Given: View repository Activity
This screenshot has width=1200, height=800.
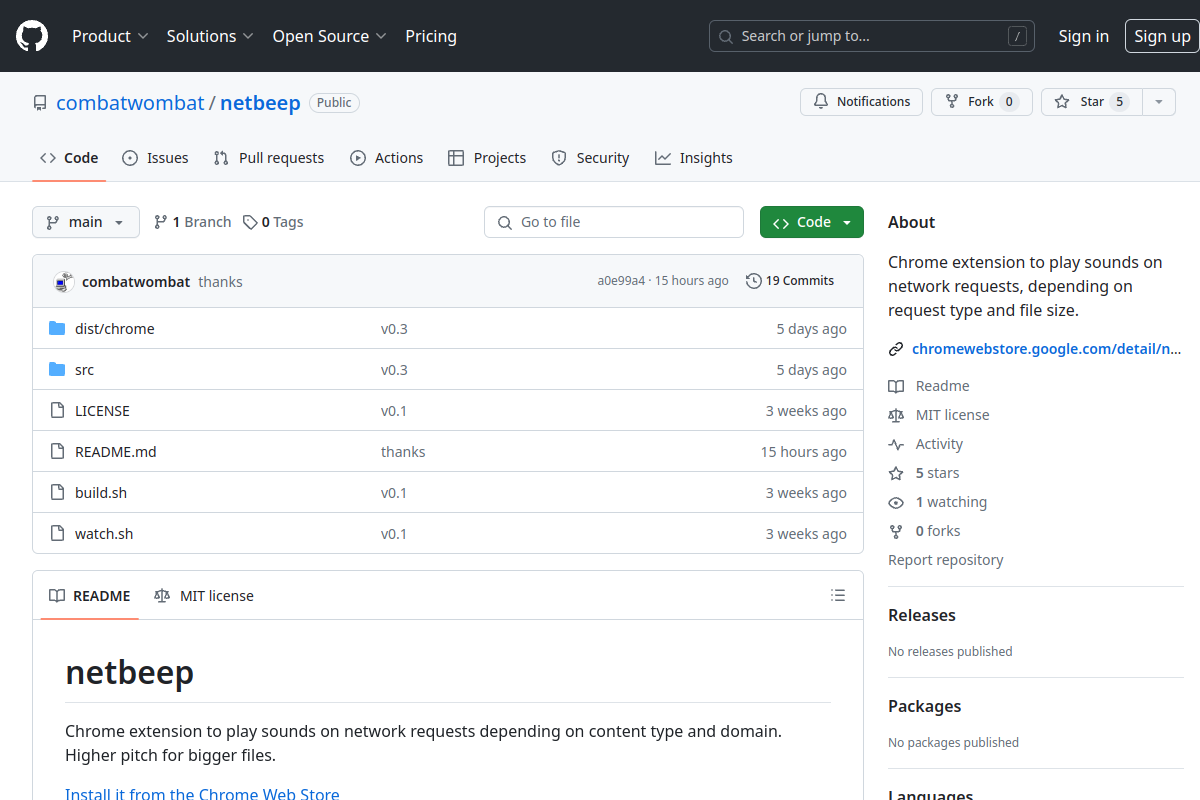Looking at the screenshot, I should click(926, 444).
